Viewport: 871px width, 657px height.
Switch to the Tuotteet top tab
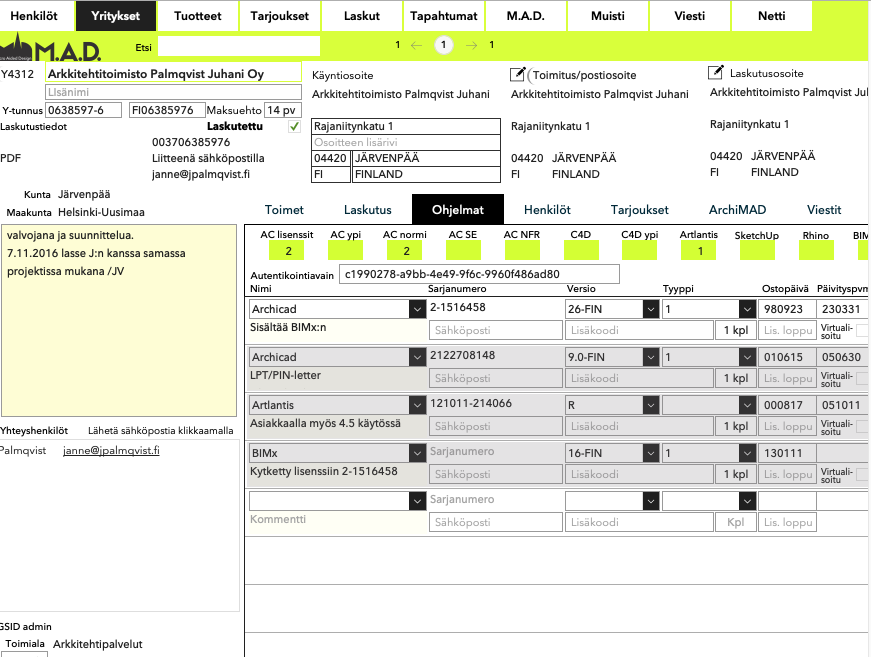pyautogui.click(x=198, y=16)
